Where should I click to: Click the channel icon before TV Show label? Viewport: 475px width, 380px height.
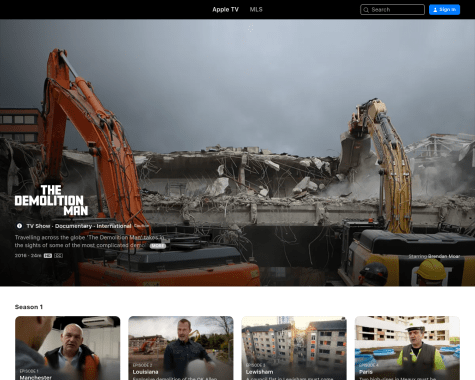[19, 226]
